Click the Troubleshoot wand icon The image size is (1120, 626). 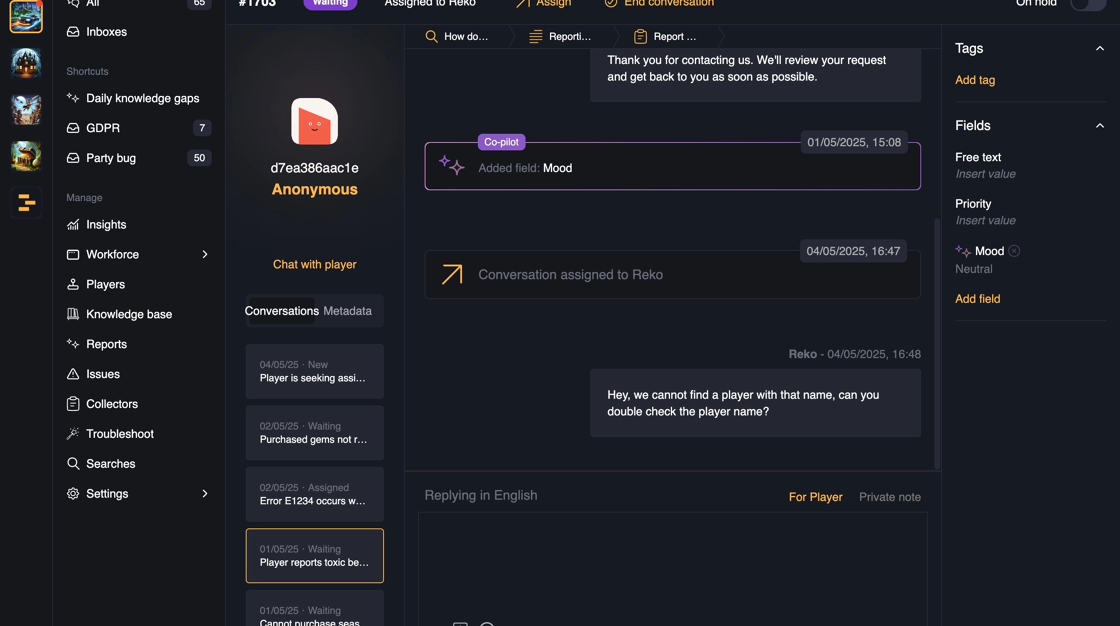[x=73, y=434]
